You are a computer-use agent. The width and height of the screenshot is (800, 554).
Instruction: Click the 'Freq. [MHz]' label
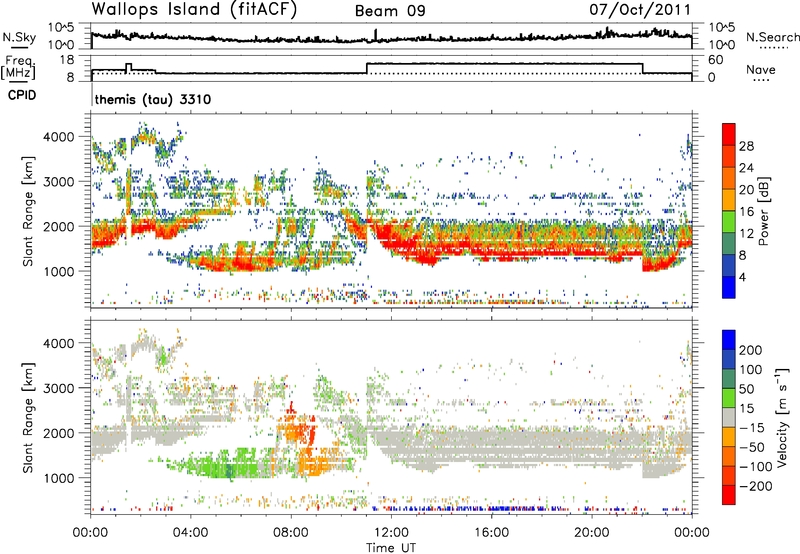pos(18,68)
